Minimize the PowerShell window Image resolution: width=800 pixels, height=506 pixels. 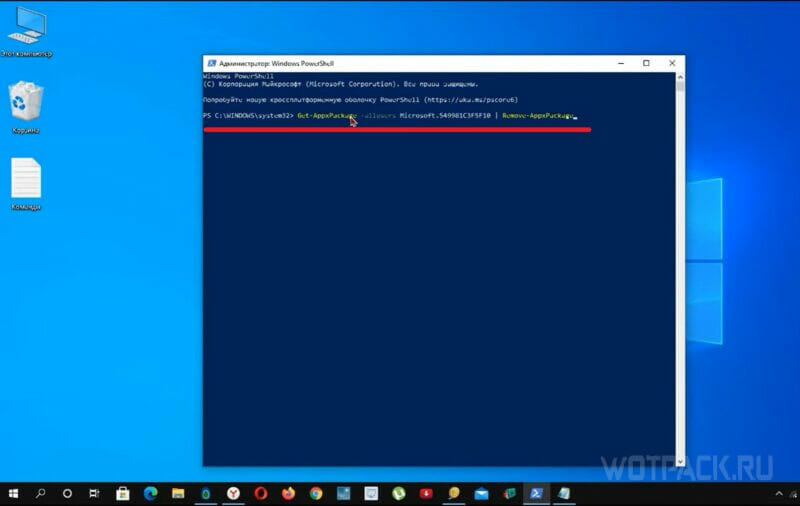pos(621,63)
